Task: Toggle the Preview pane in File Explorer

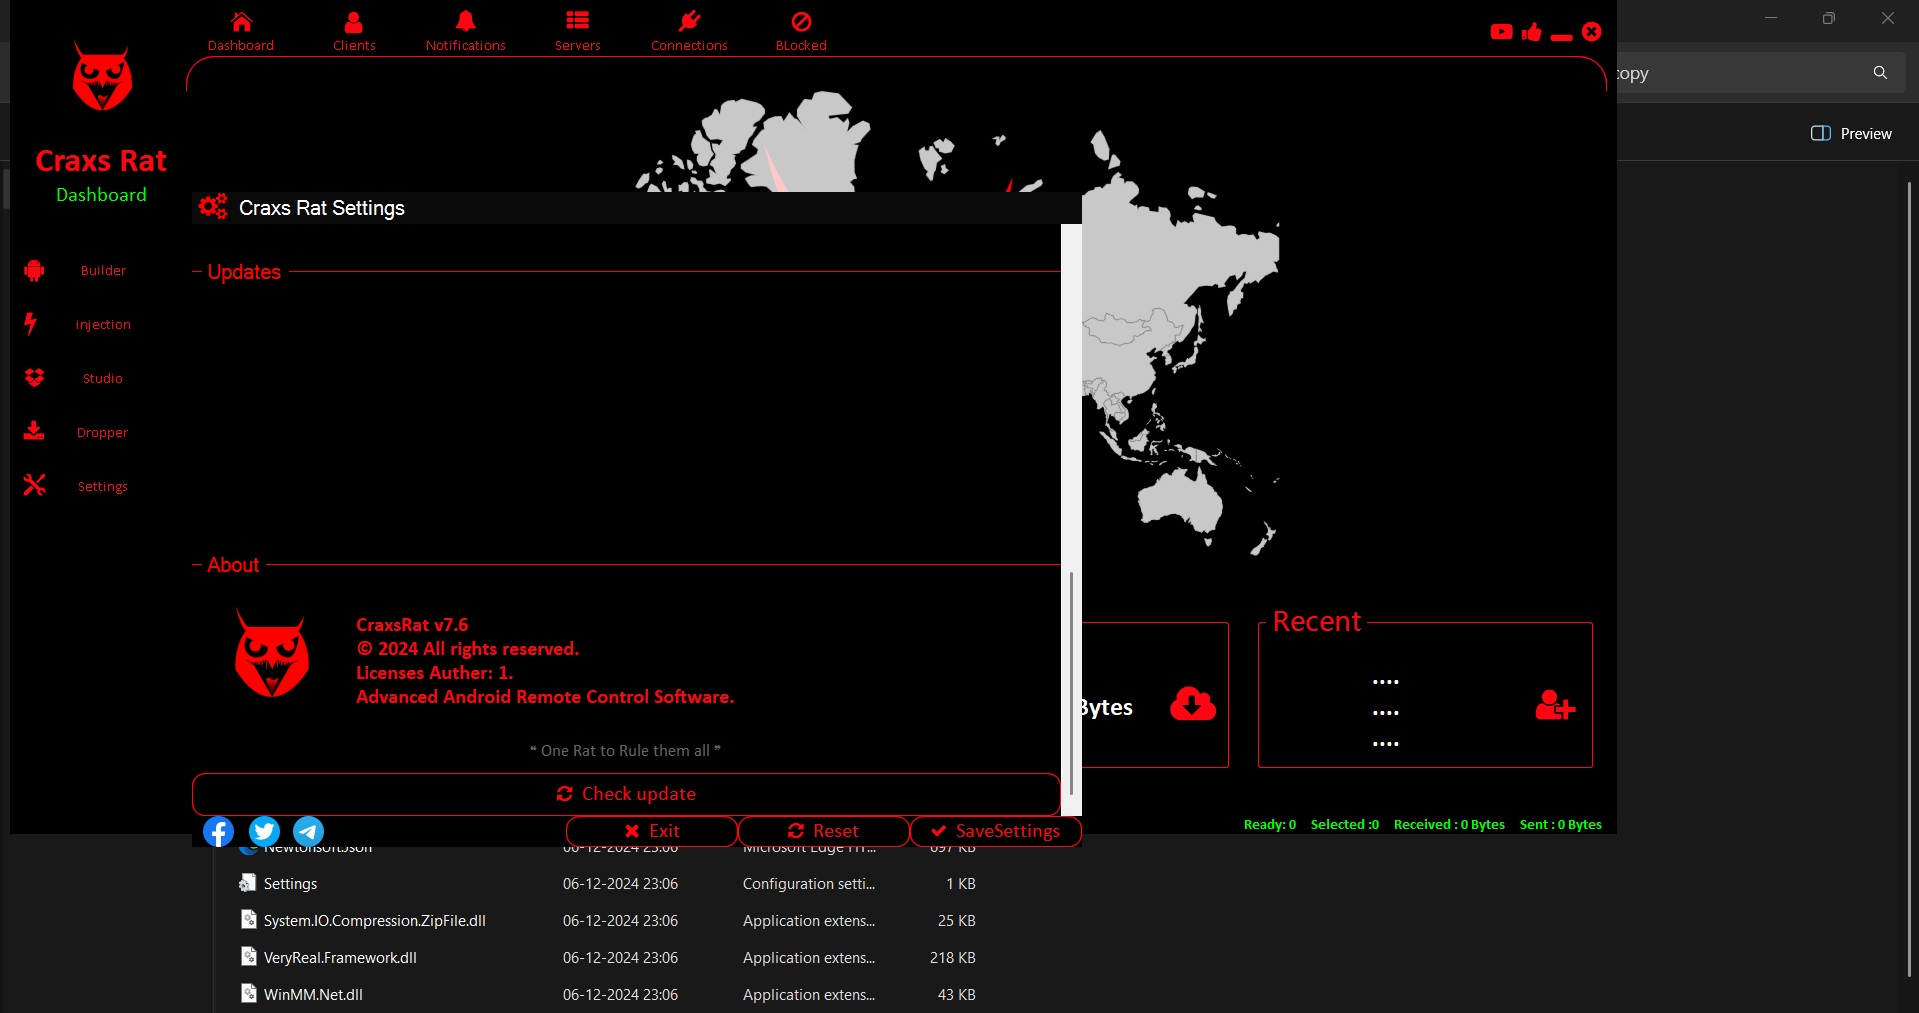Action: coord(1851,134)
